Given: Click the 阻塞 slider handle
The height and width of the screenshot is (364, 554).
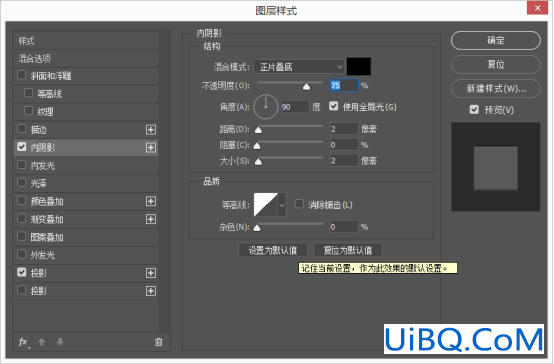Looking at the screenshot, I should [x=257, y=146].
